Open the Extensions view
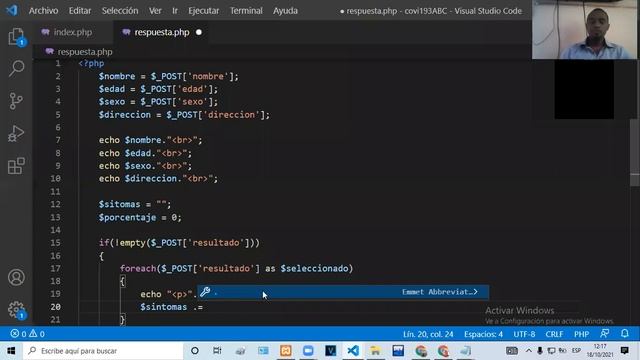 [16, 166]
